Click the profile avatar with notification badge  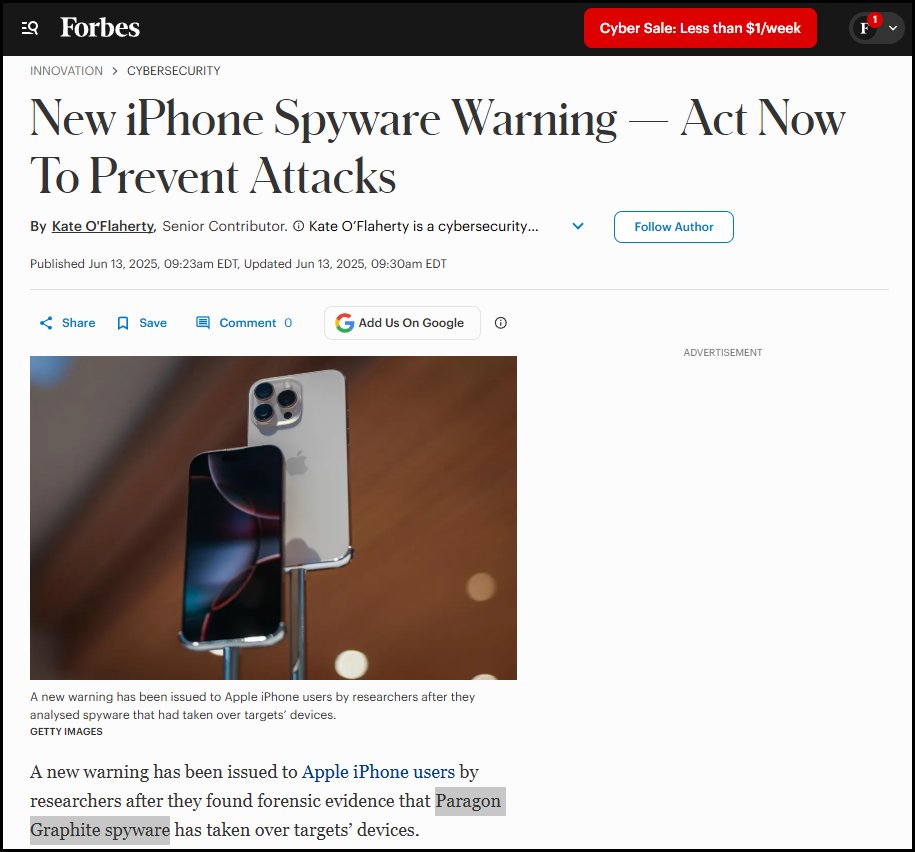pos(865,28)
